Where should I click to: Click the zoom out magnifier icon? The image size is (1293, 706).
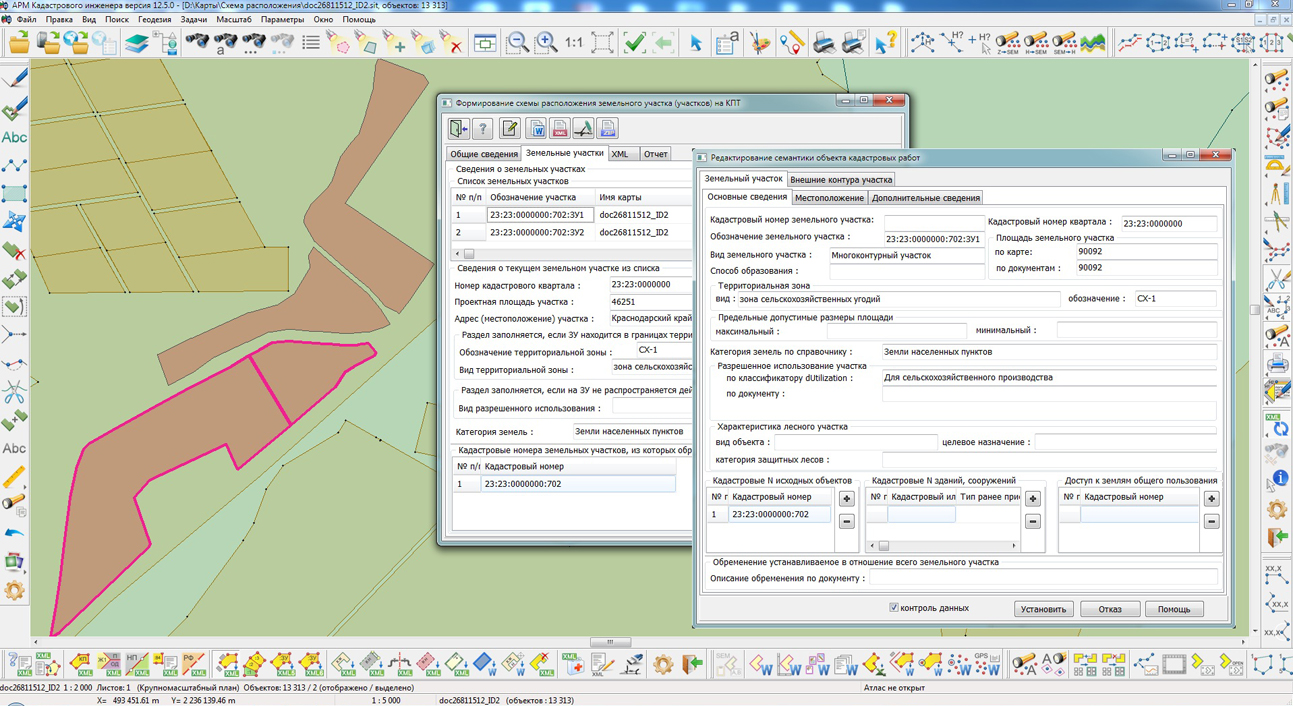click(x=517, y=42)
